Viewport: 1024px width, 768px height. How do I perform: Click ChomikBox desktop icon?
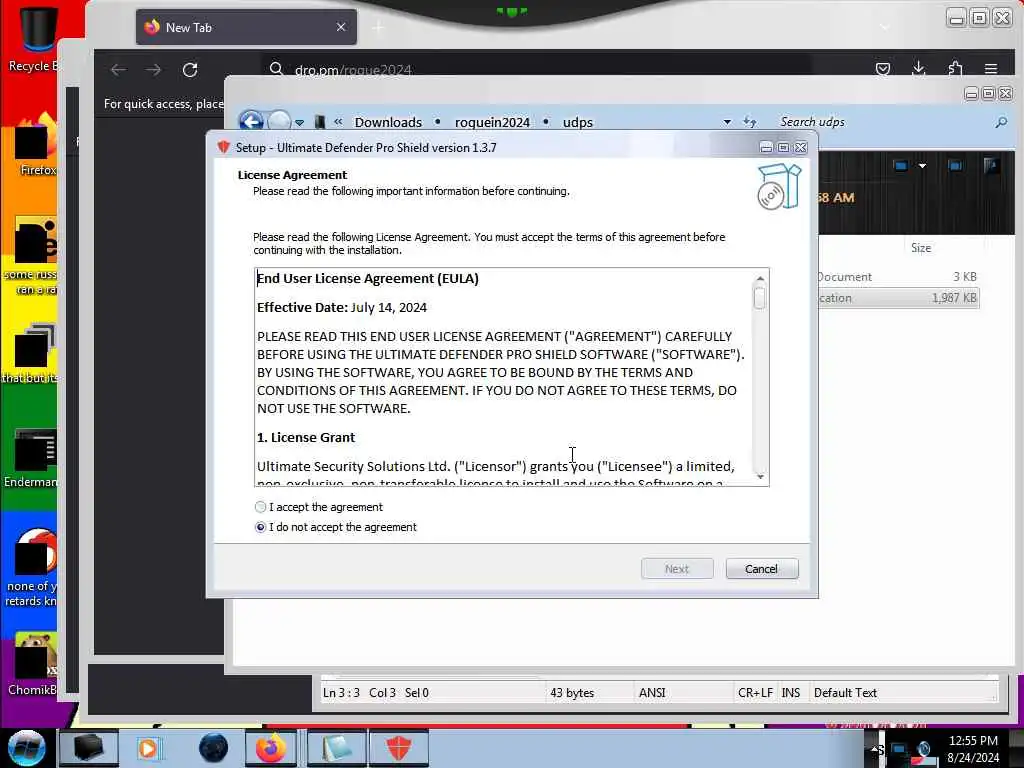coord(33,664)
